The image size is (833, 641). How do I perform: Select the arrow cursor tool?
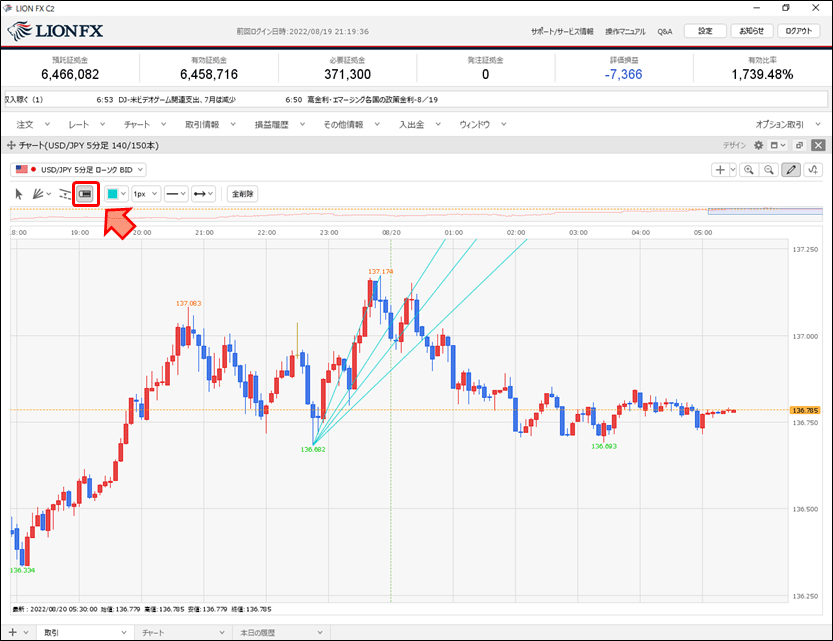[19, 194]
